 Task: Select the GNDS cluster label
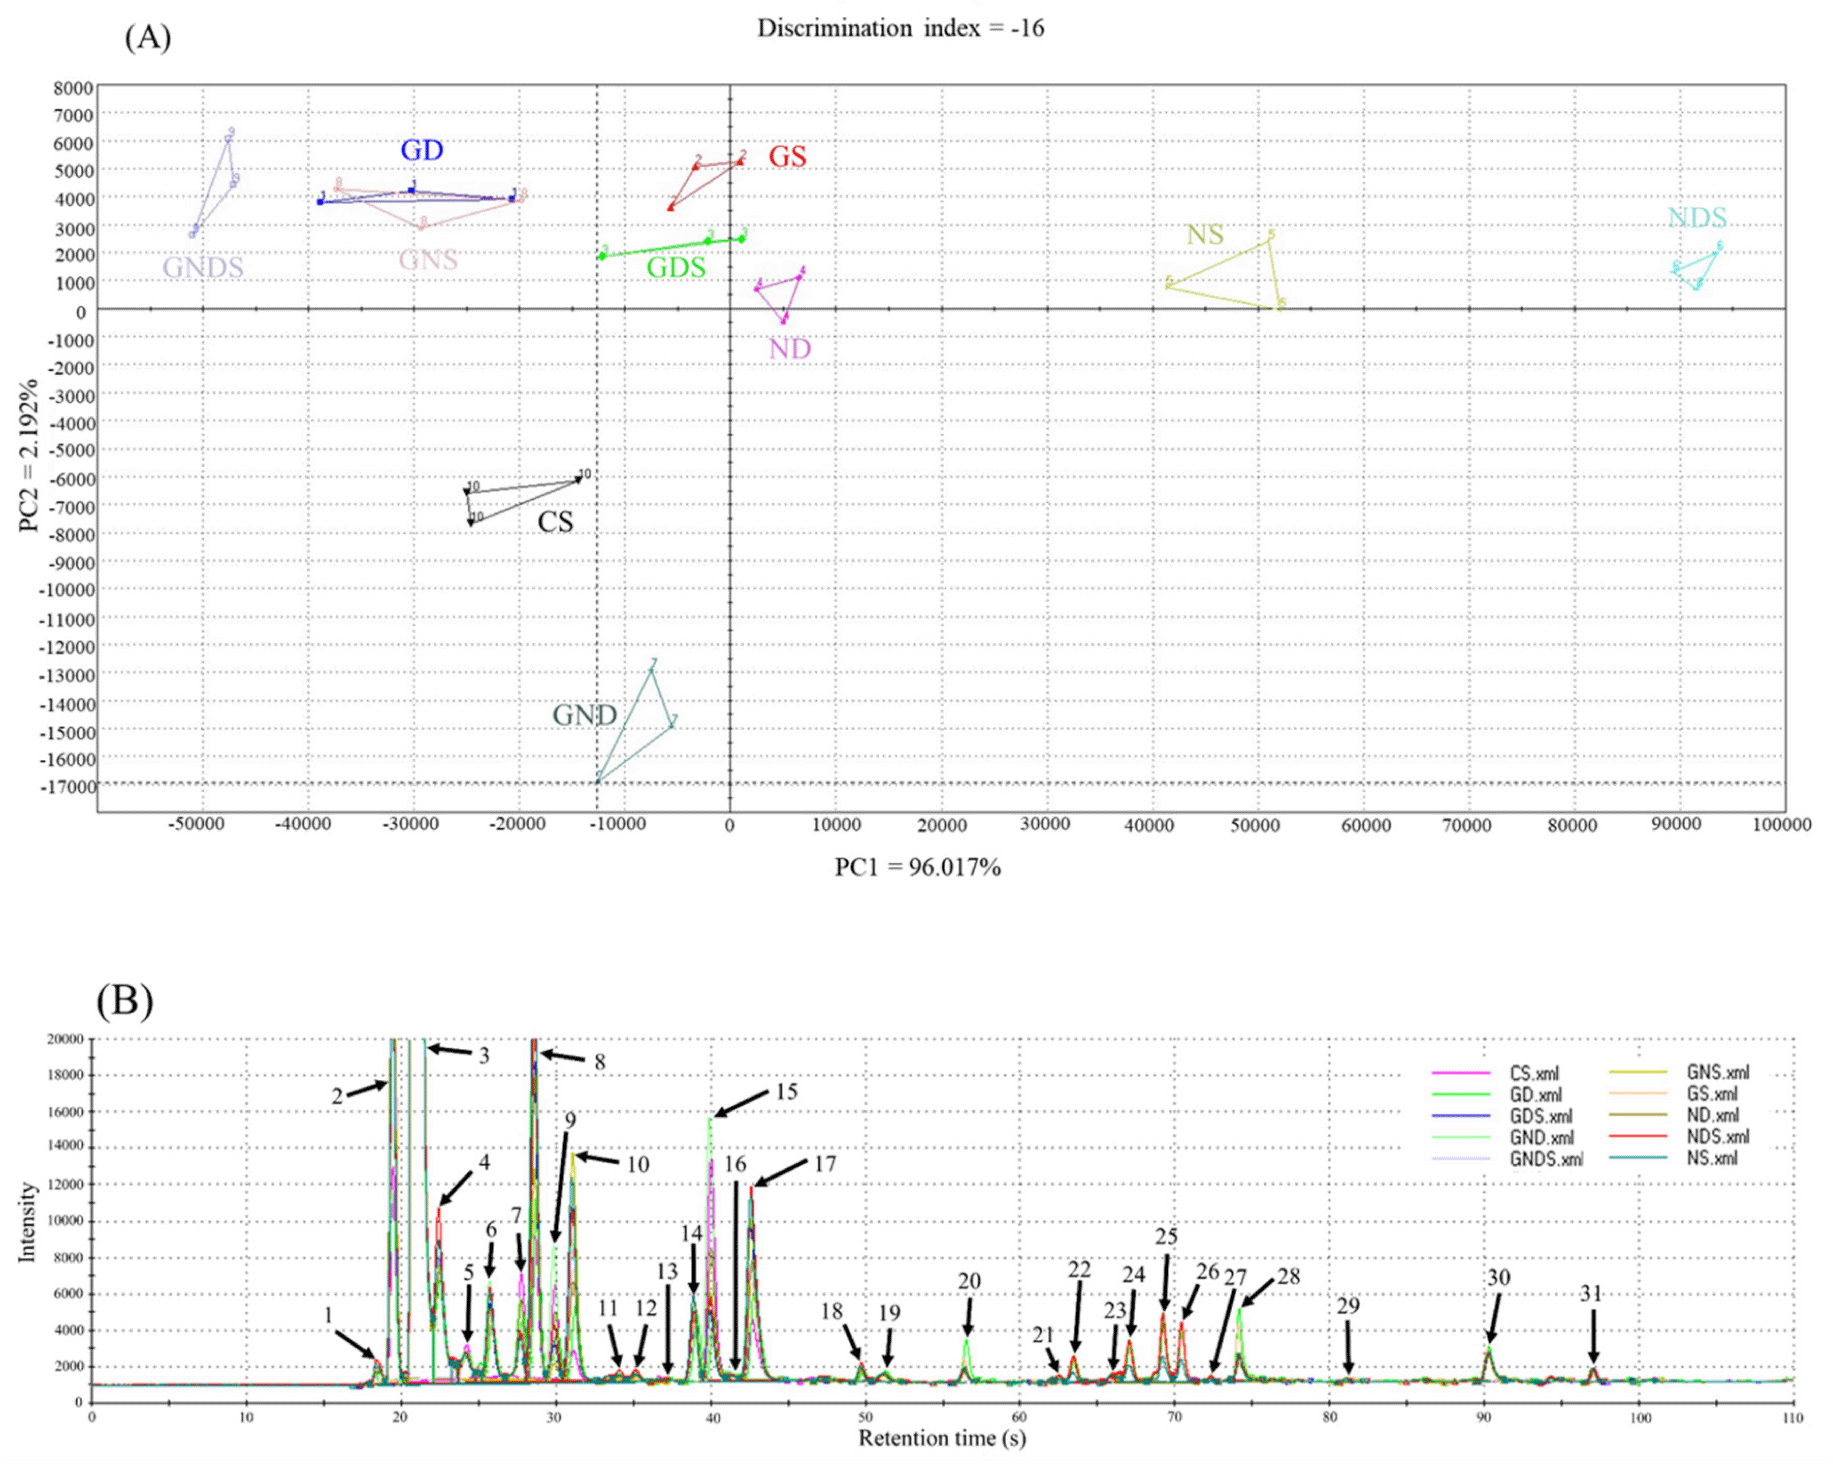tap(203, 267)
